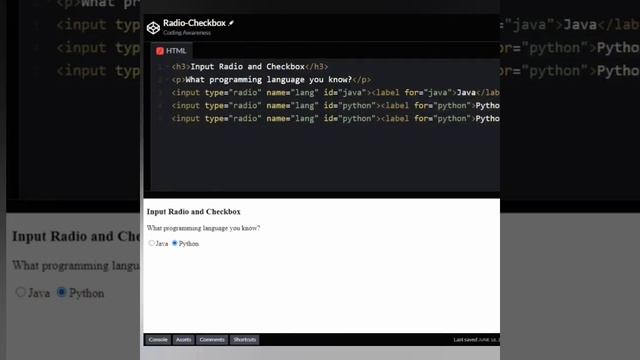This screenshot has width=640, height=360.
Task: Open the Assets panel
Action: click(x=183, y=340)
